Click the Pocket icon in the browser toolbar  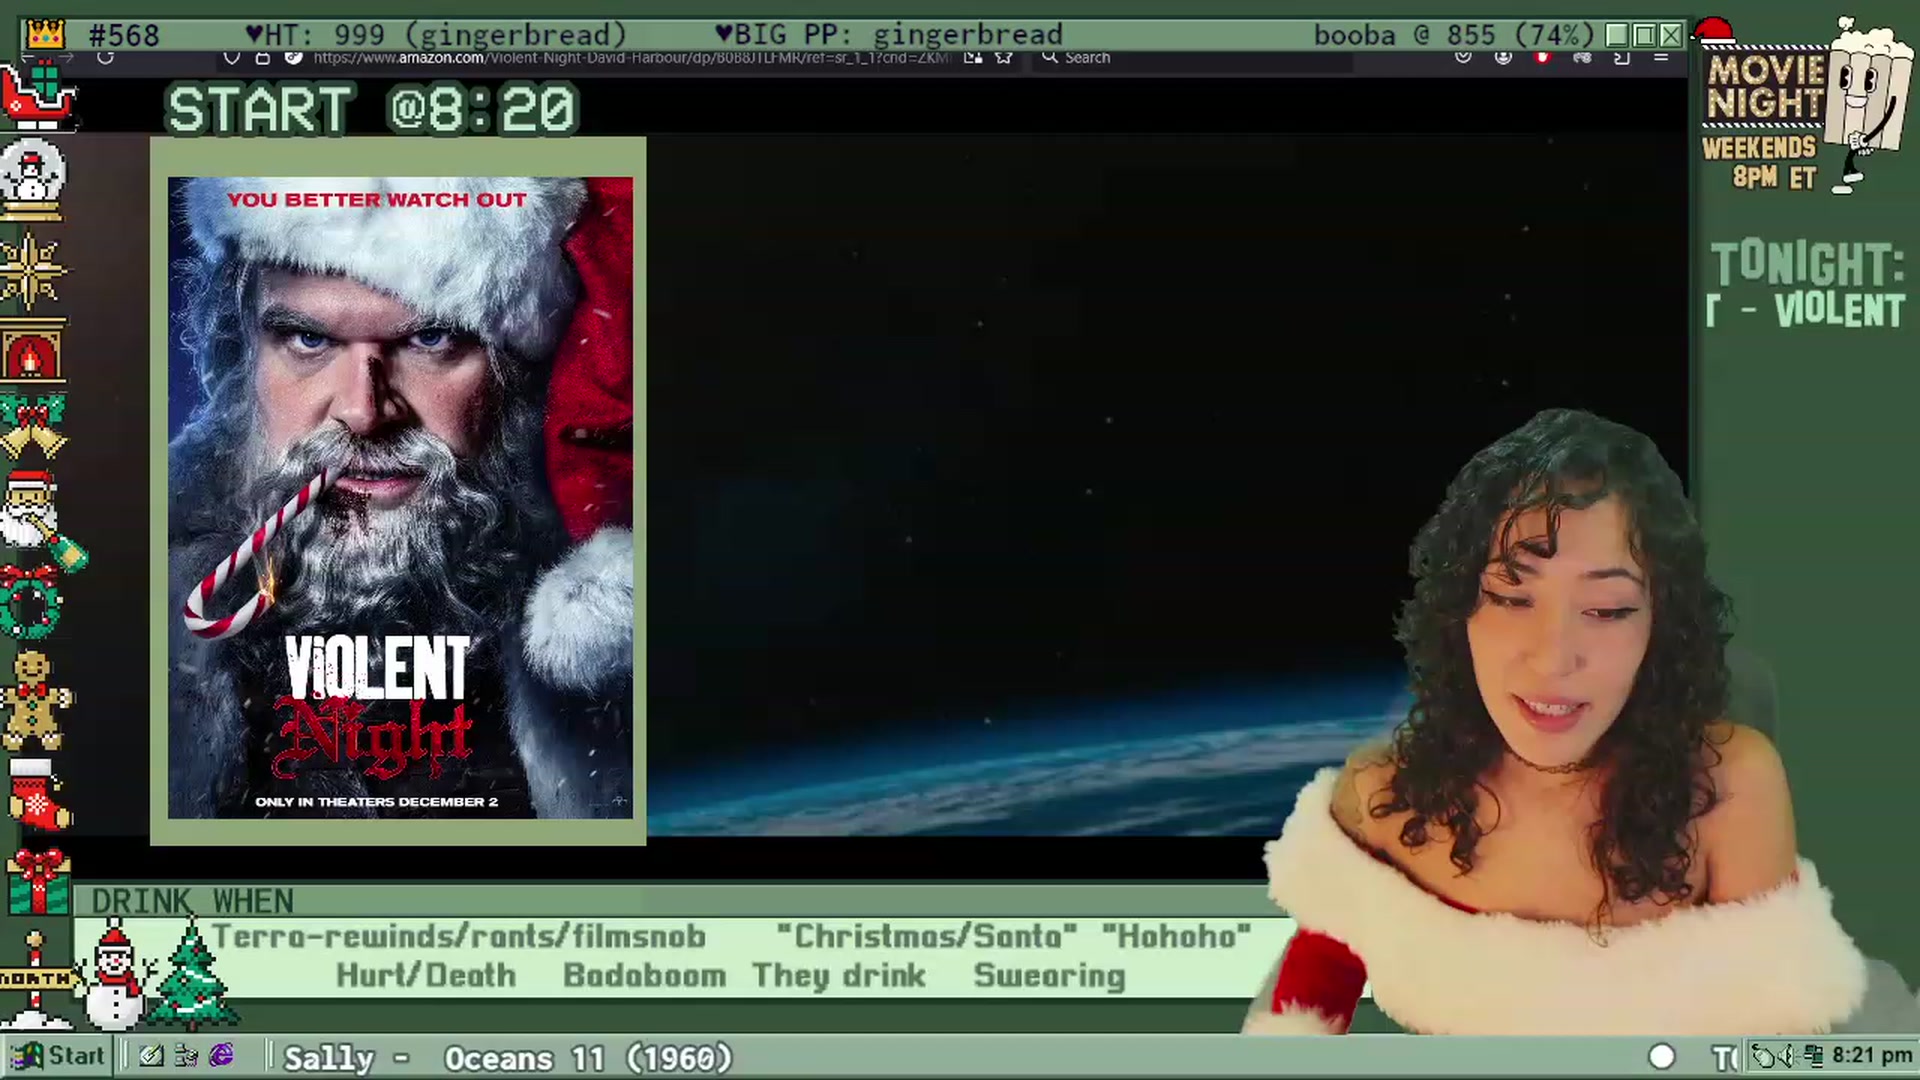pyautogui.click(x=1463, y=58)
